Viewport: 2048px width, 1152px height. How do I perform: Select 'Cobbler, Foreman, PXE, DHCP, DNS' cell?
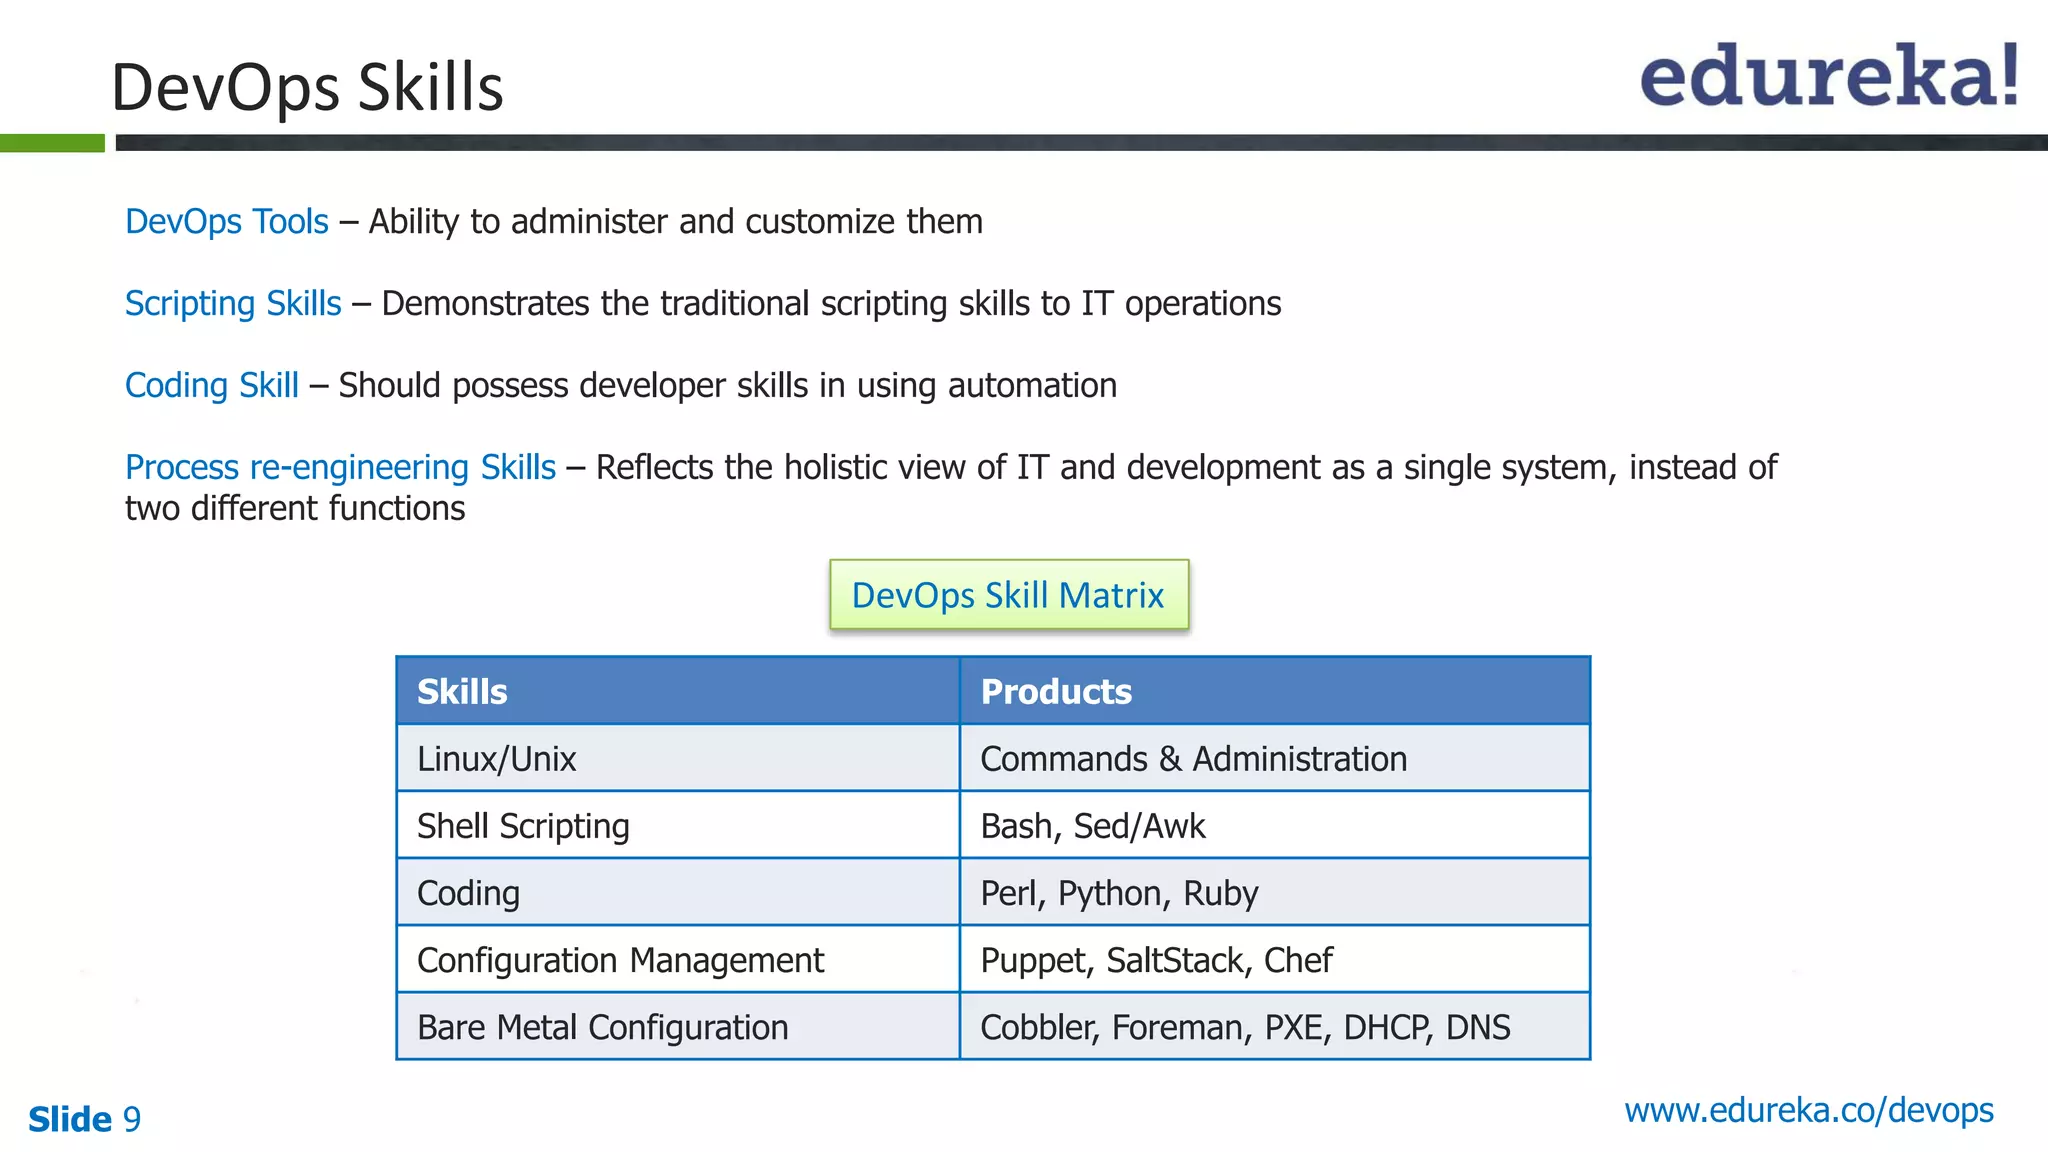1275,1026
